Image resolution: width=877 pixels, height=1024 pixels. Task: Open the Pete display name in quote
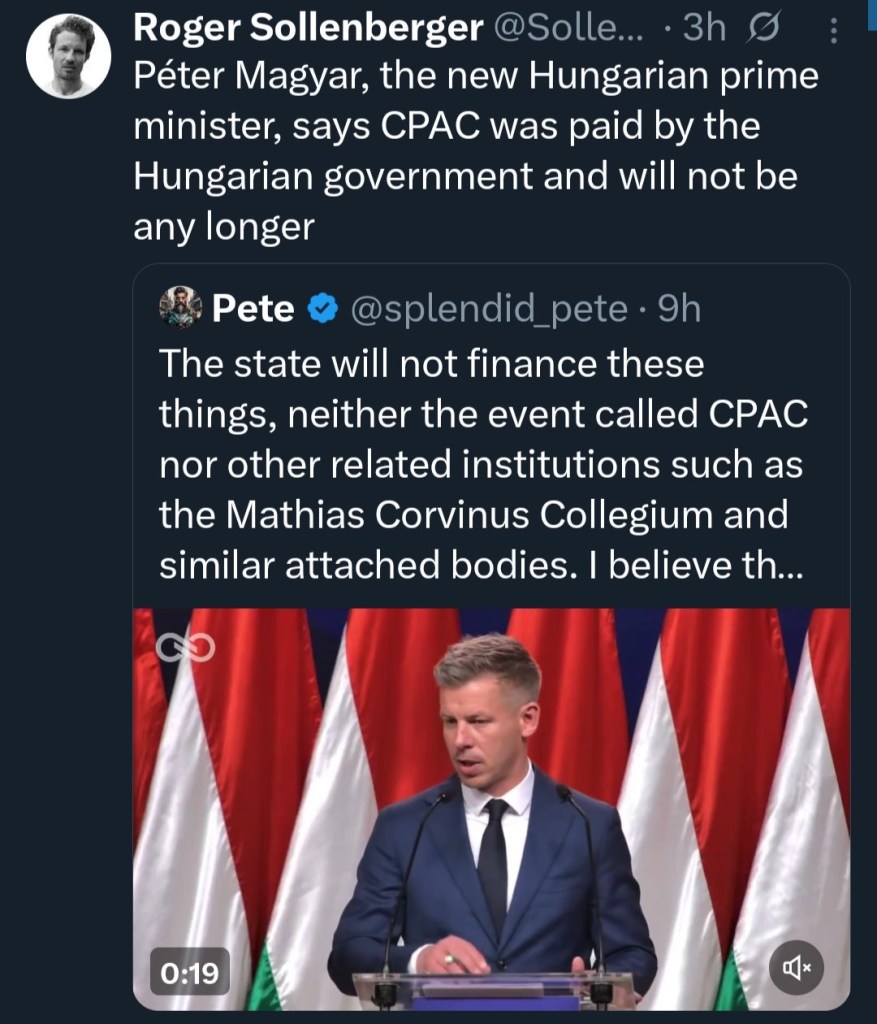[254, 310]
